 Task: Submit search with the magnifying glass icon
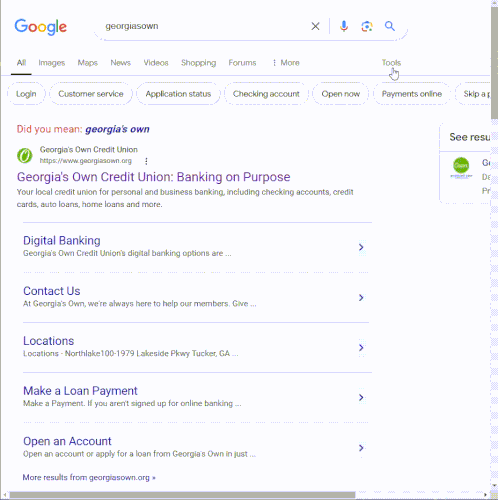(x=390, y=26)
